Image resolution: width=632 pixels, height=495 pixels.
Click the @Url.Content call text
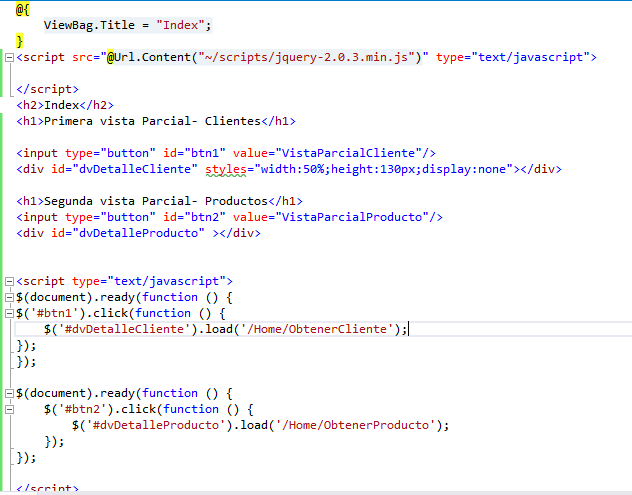tap(264, 57)
